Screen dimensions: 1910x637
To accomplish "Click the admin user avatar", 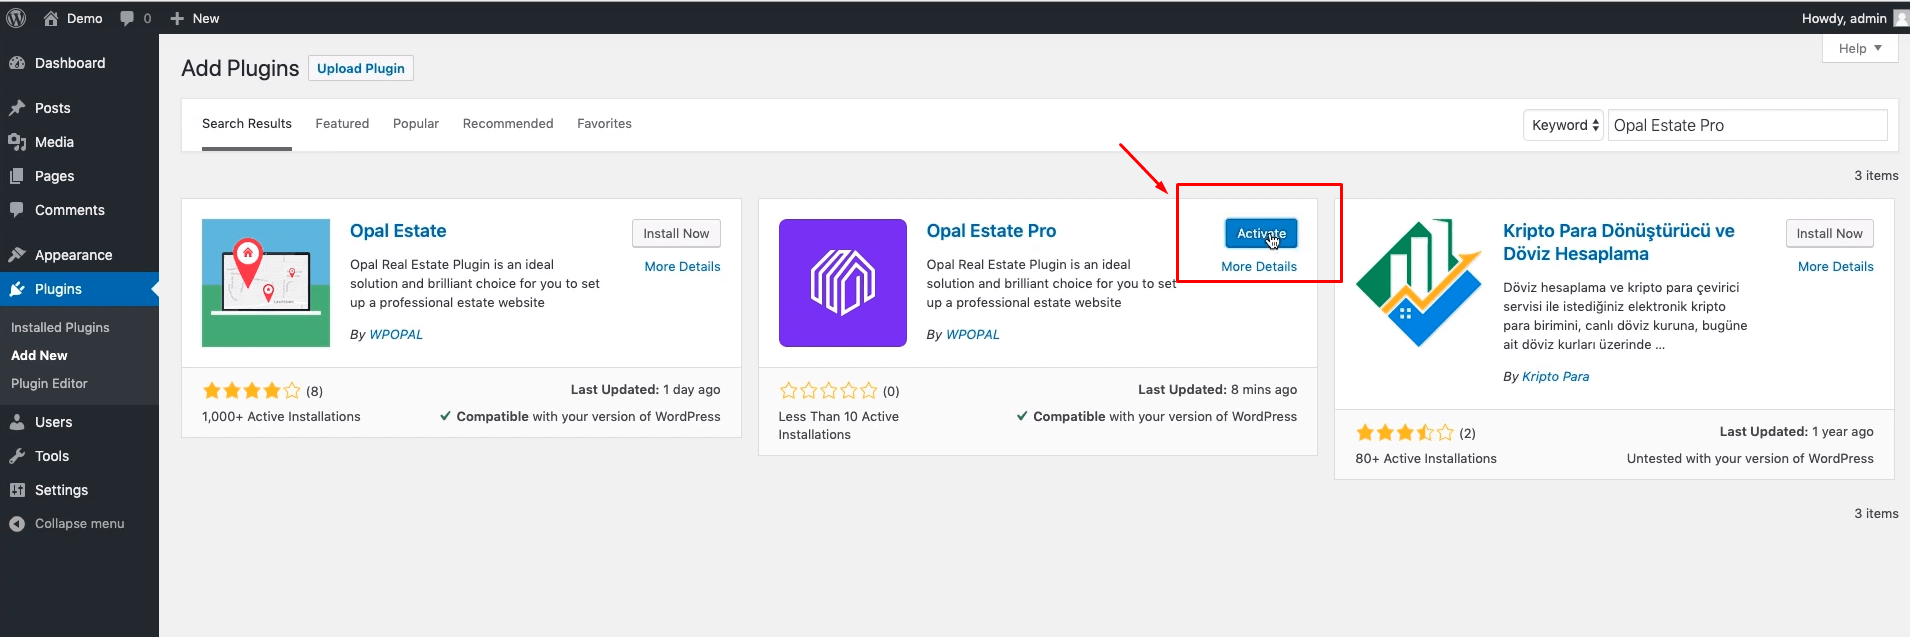I will click(1901, 18).
